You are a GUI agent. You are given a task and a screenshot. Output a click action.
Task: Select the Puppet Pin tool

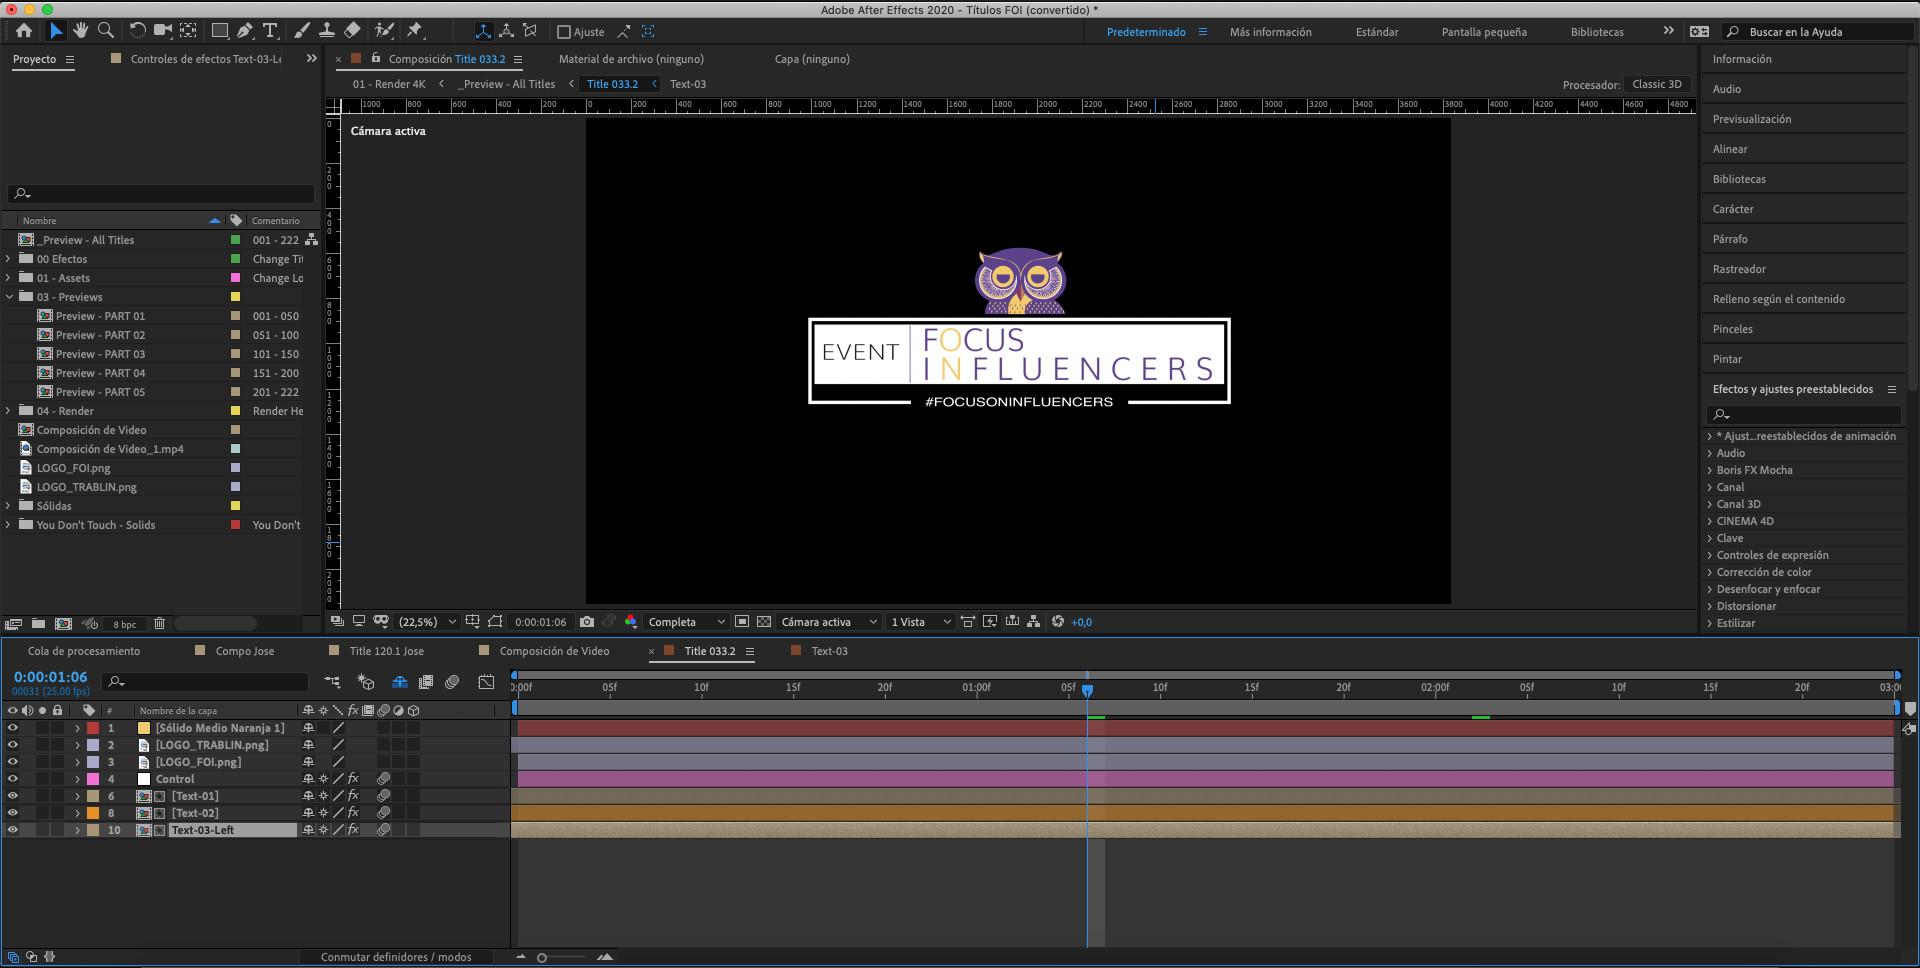point(415,31)
